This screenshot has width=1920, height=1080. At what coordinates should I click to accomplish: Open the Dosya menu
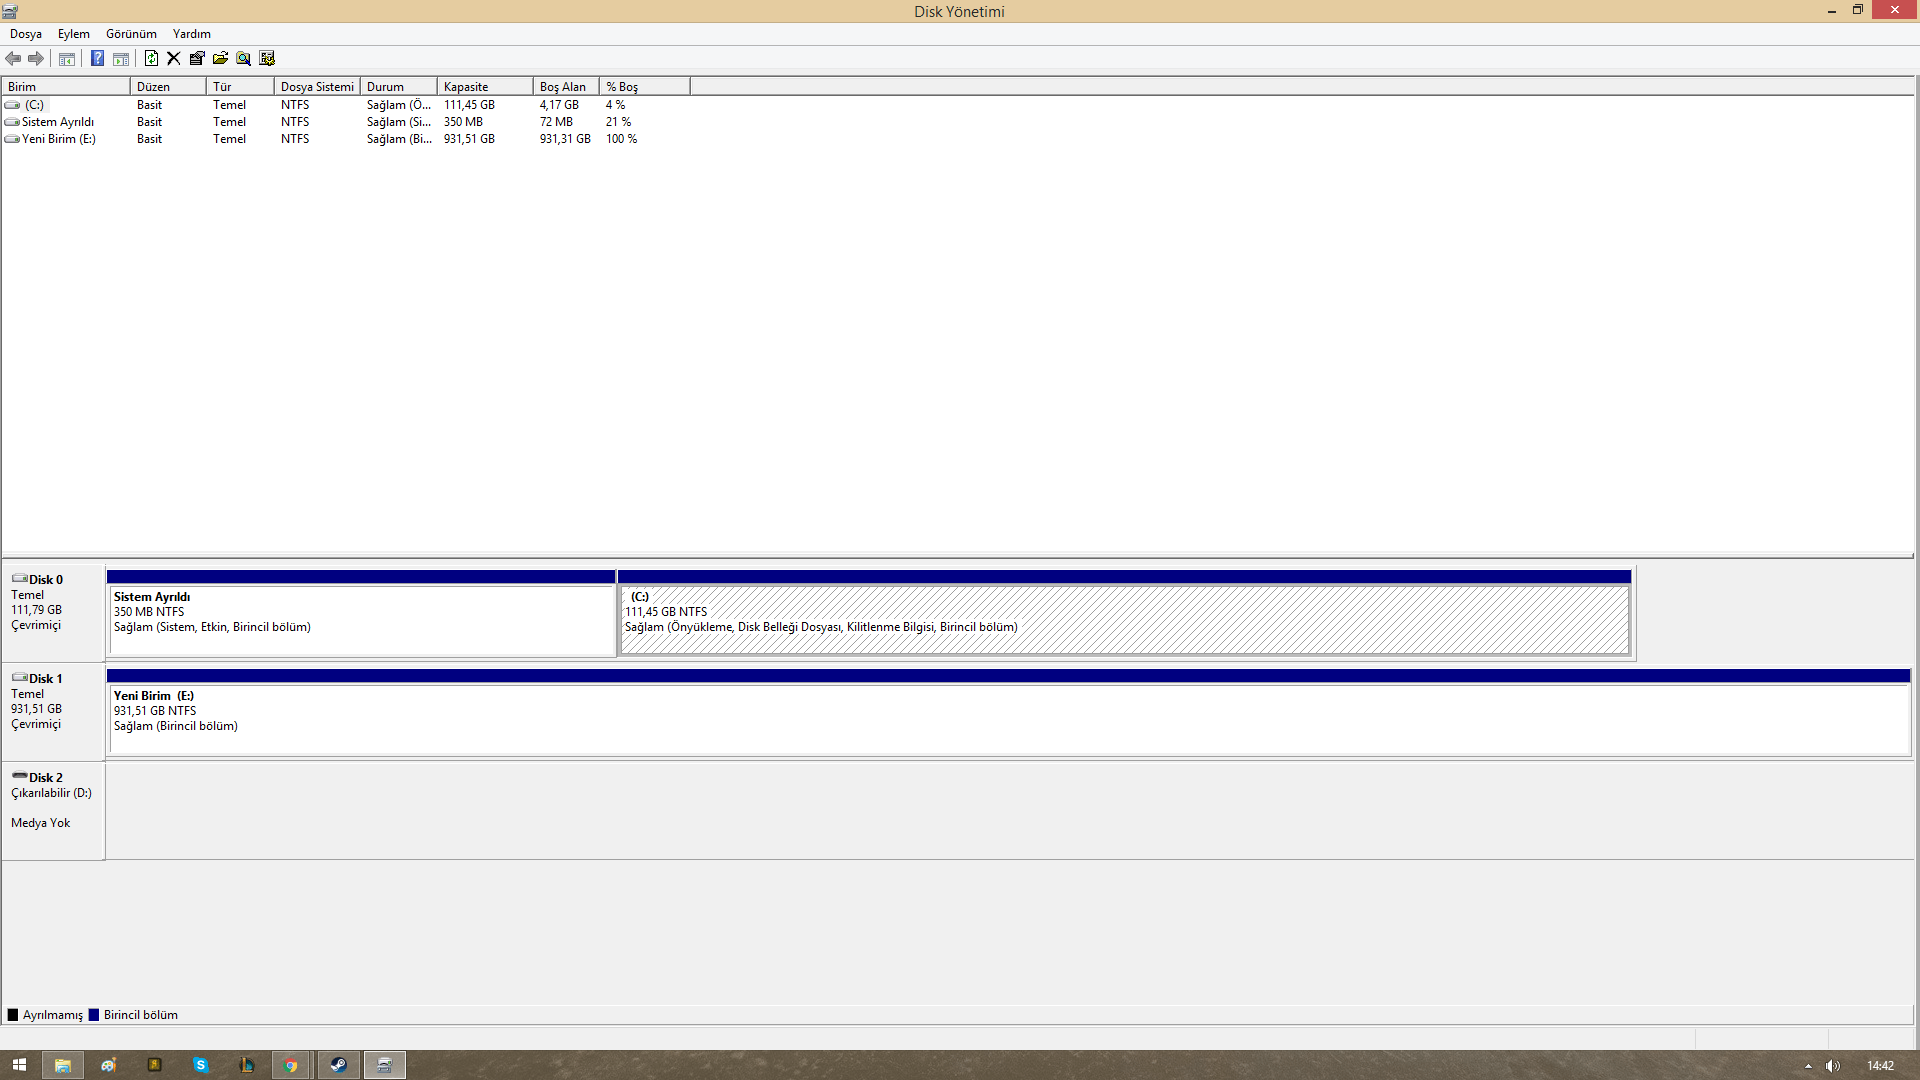[26, 34]
